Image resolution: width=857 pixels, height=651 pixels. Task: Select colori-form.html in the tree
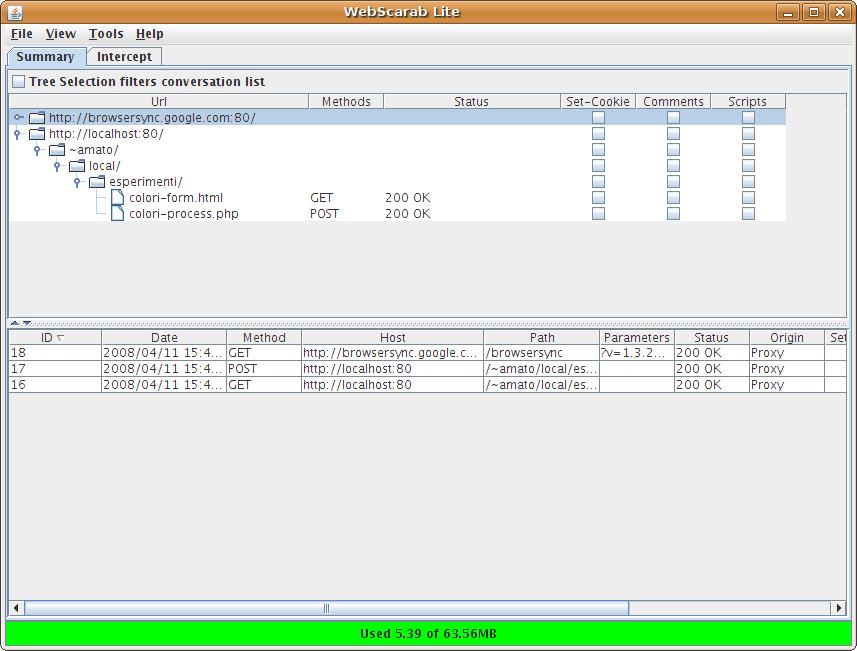(175, 197)
